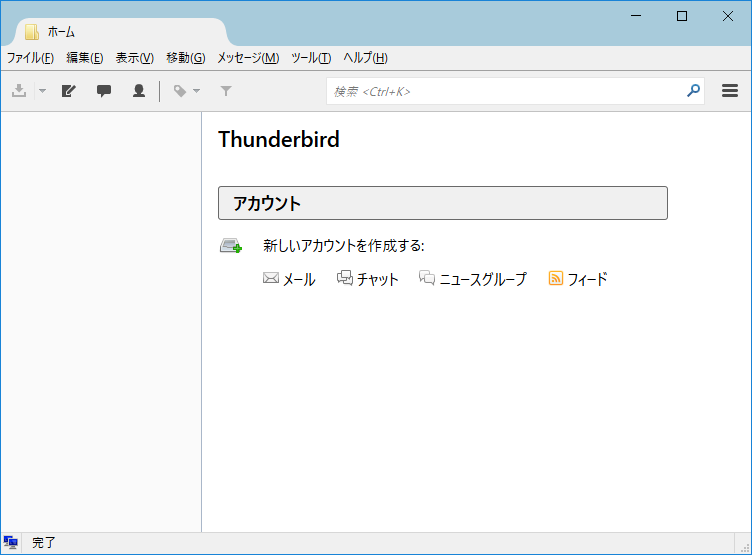
Task: Close the Thunderbird window
Action: [728, 16]
